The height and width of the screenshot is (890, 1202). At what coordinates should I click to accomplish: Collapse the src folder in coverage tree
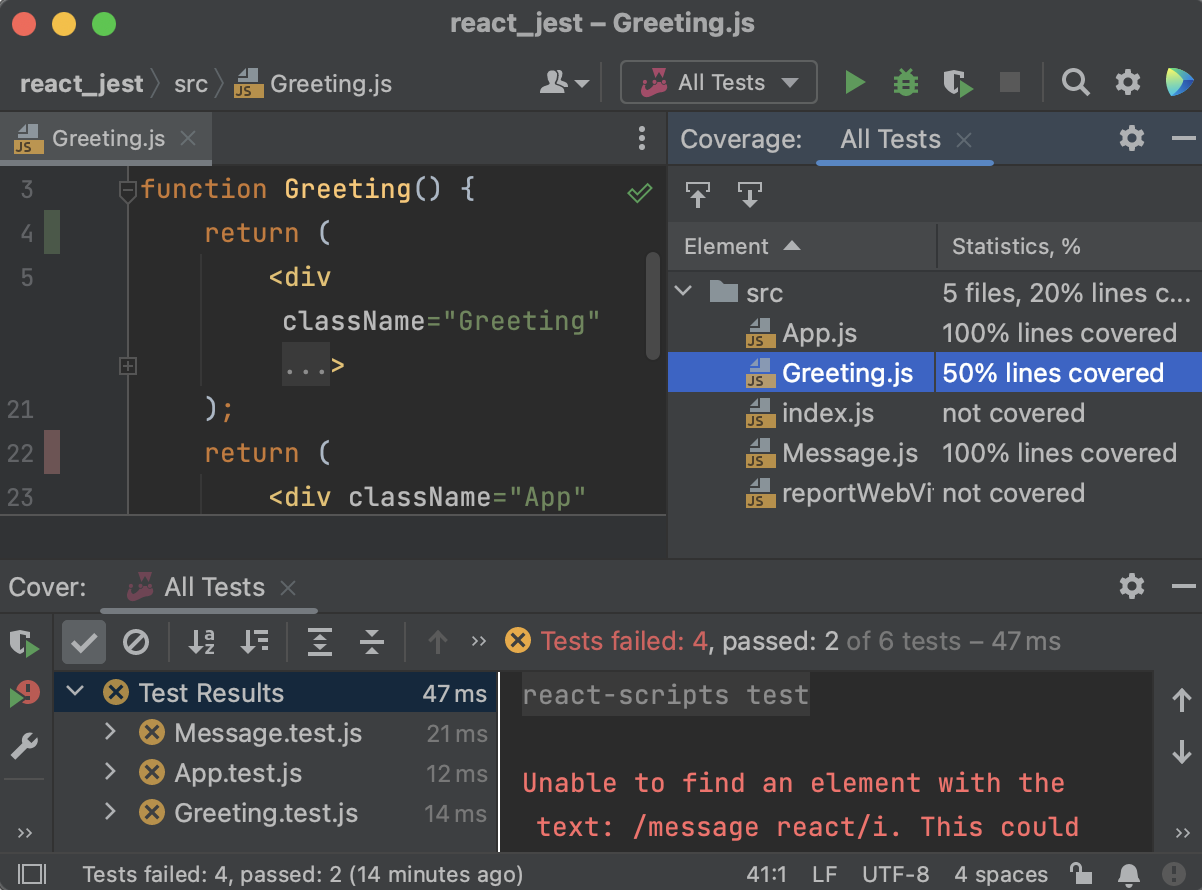click(684, 292)
